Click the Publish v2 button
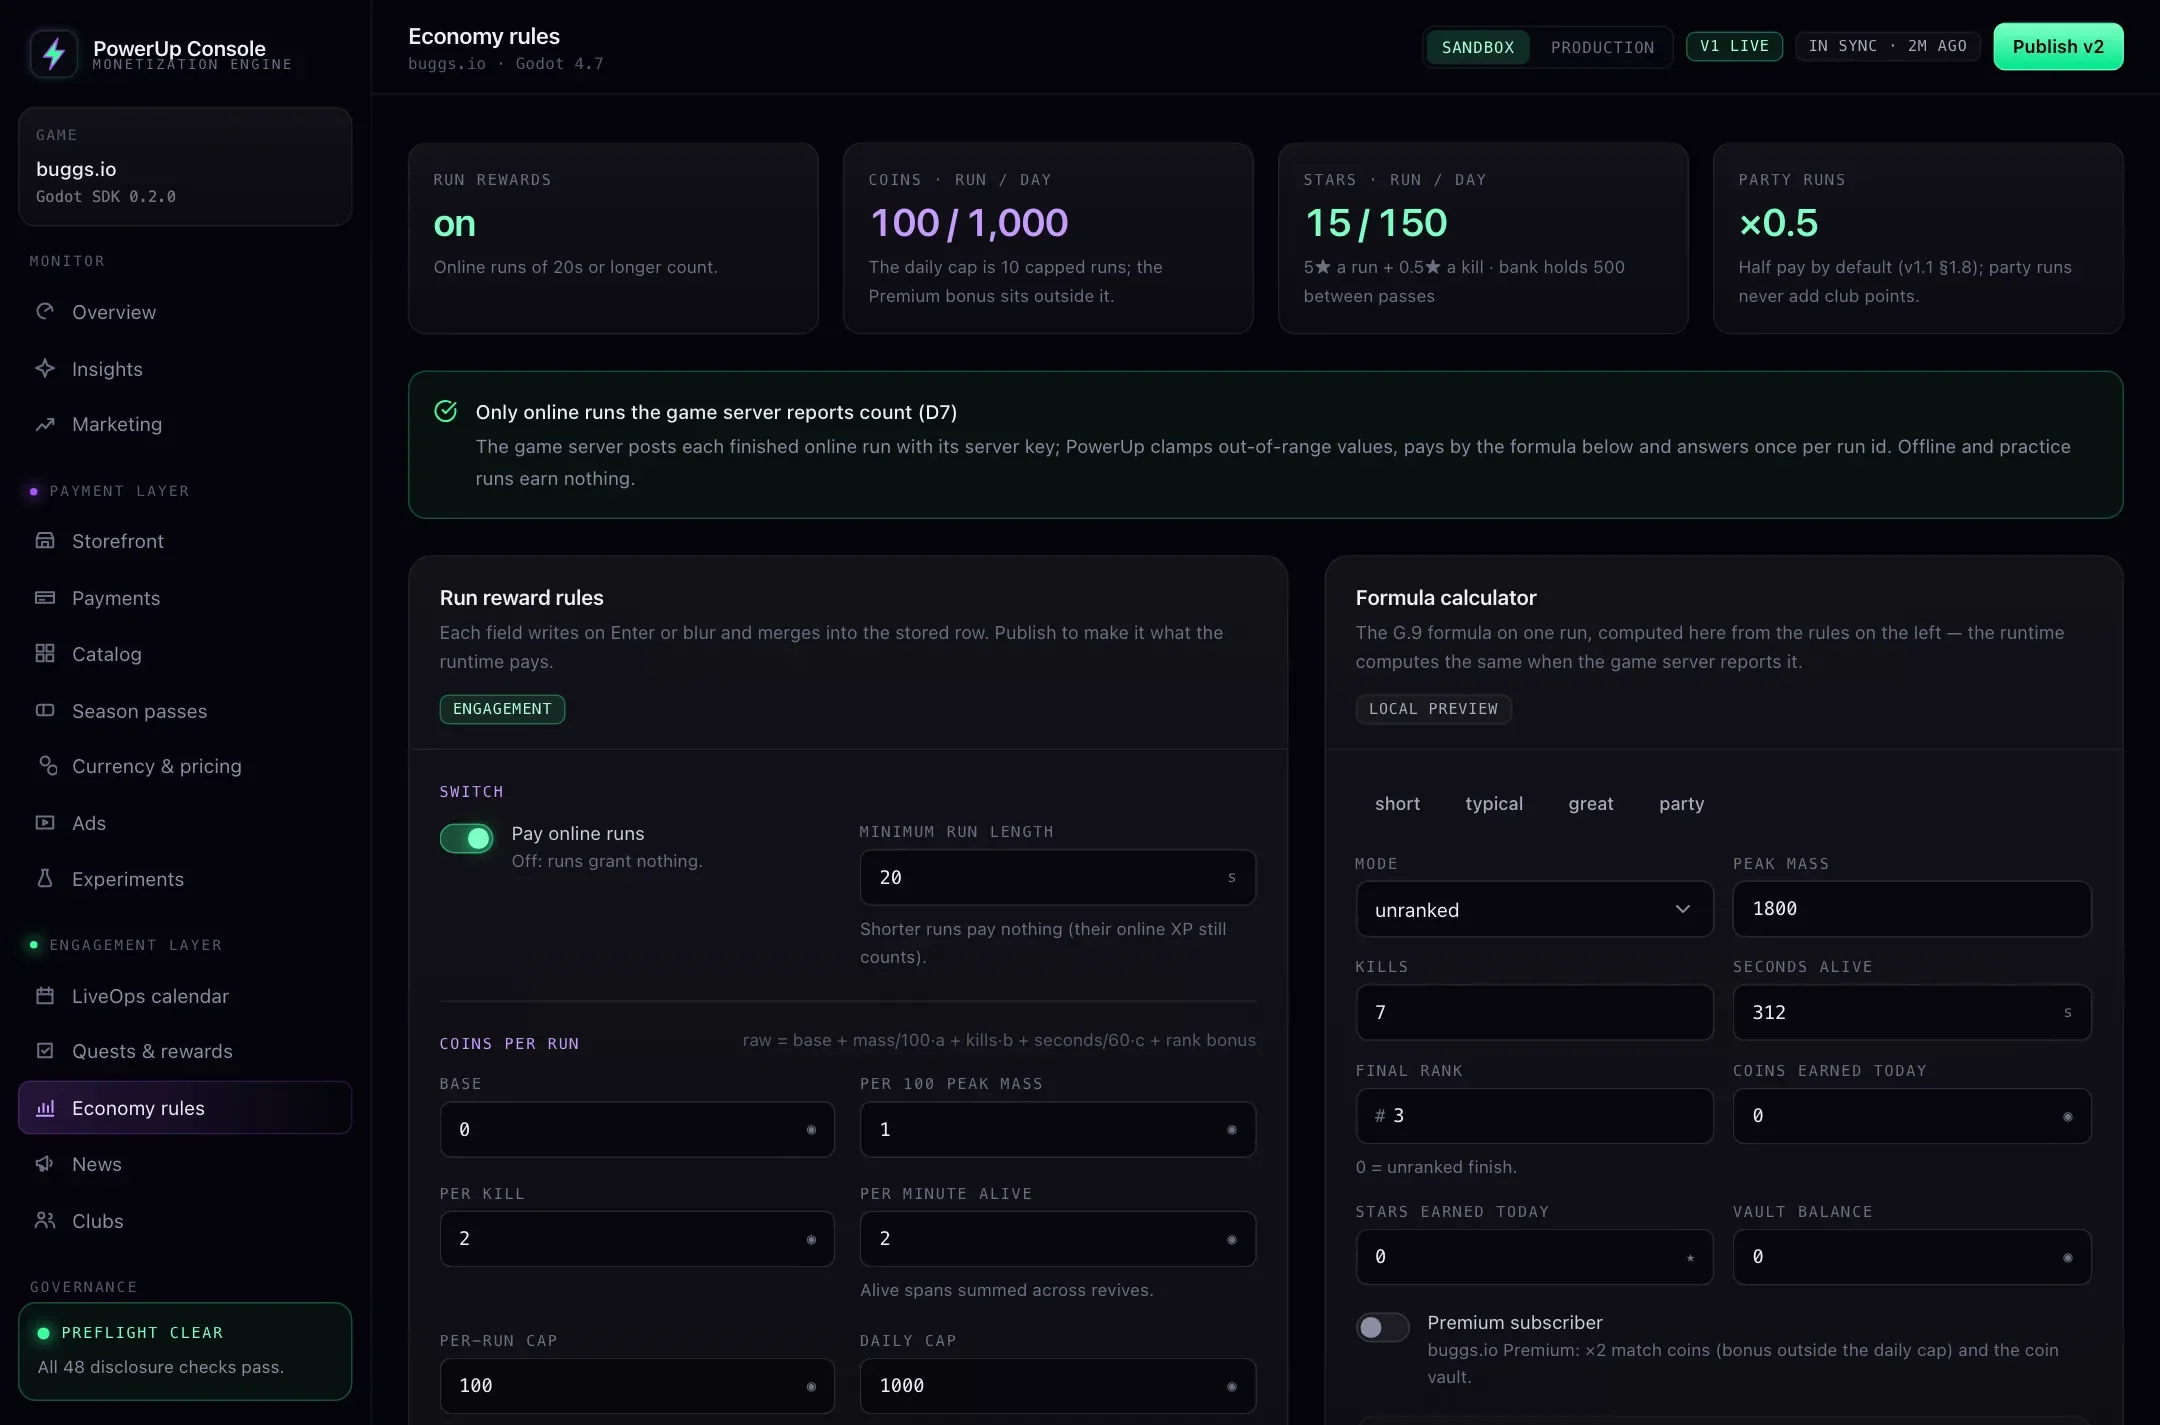The height and width of the screenshot is (1425, 2160). [2058, 47]
